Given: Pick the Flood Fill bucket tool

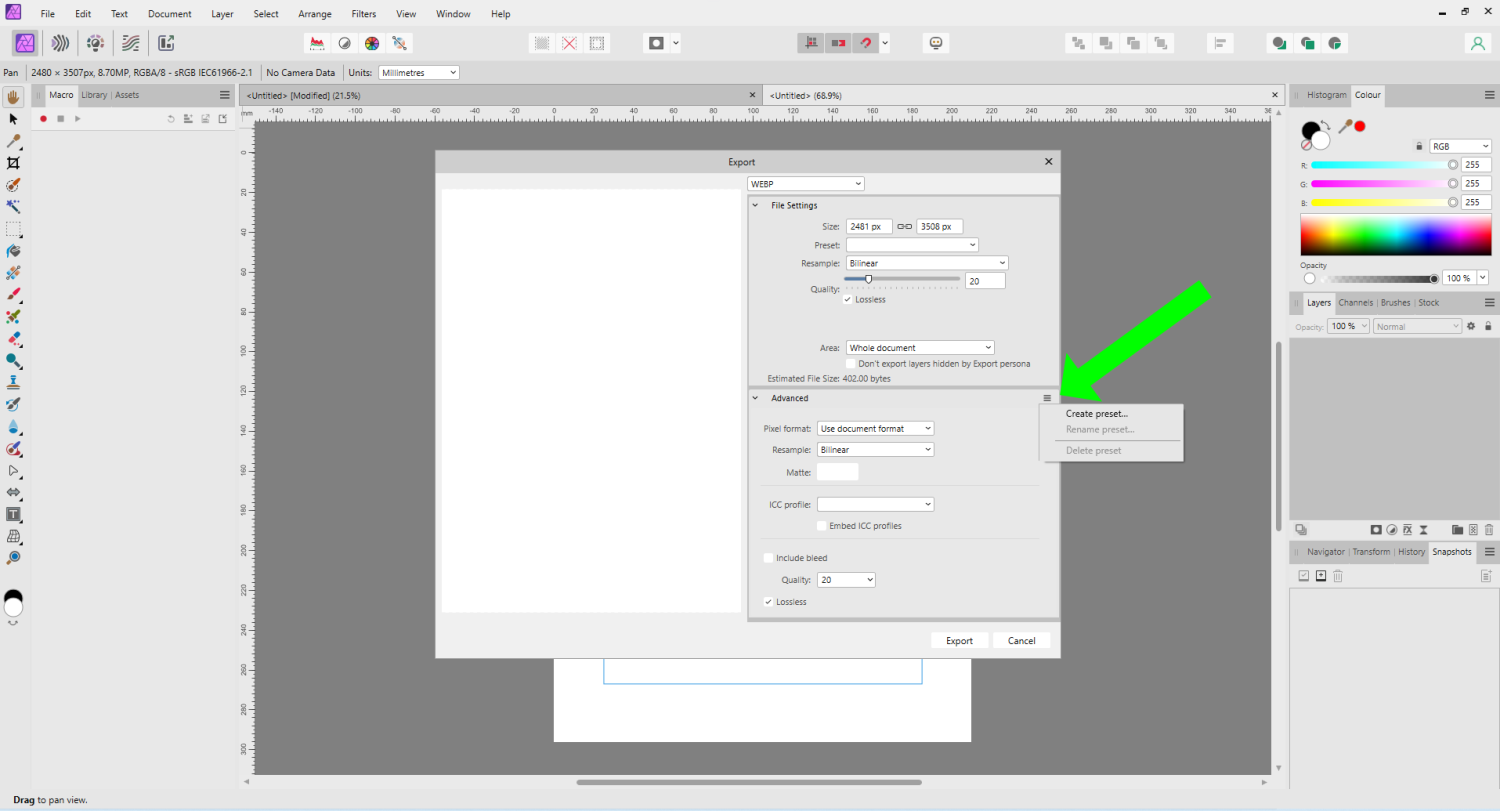Looking at the screenshot, I should point(13,251).
